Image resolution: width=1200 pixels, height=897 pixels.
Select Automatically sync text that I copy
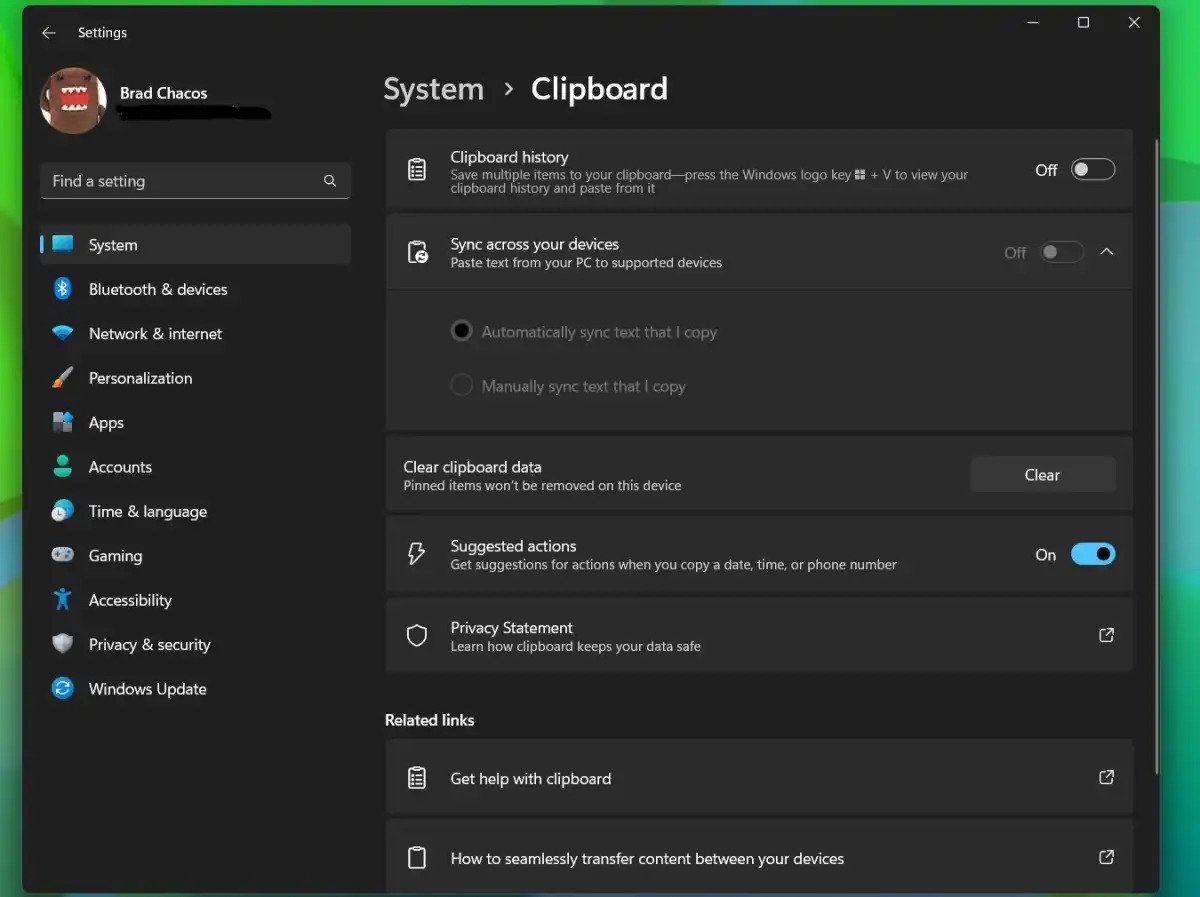461,331
